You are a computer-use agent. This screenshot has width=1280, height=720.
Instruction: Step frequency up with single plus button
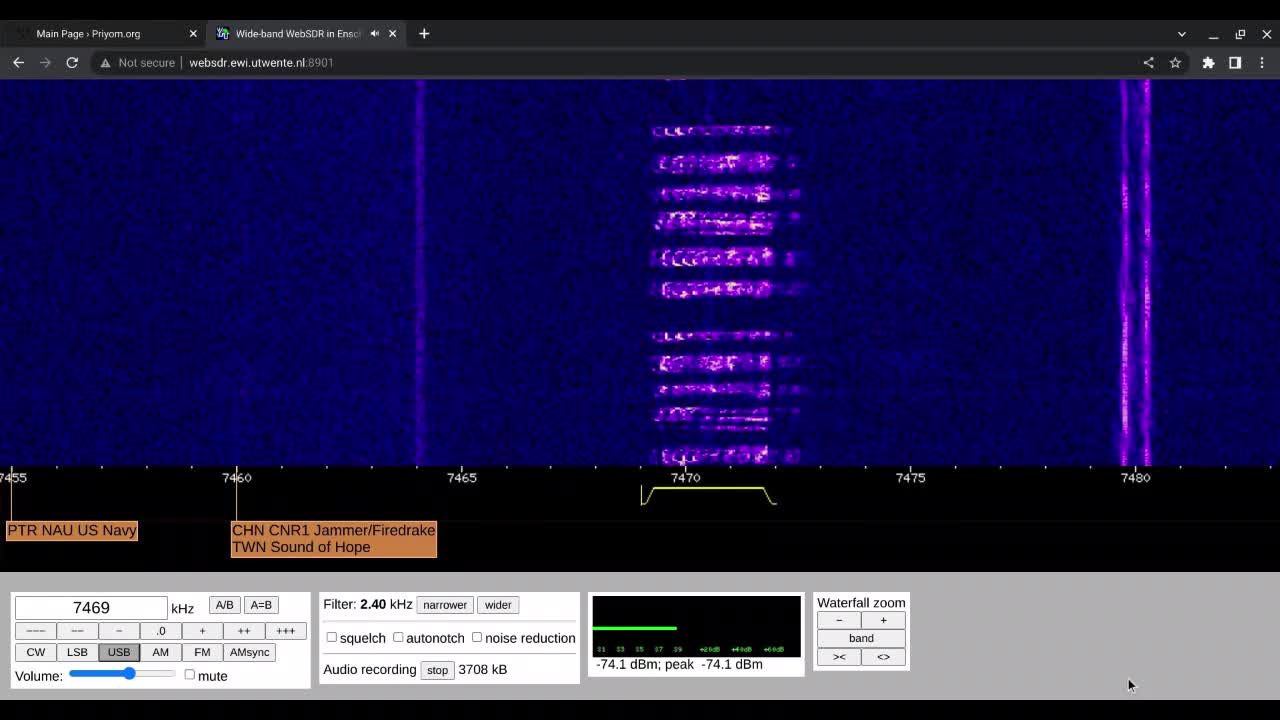202,631
